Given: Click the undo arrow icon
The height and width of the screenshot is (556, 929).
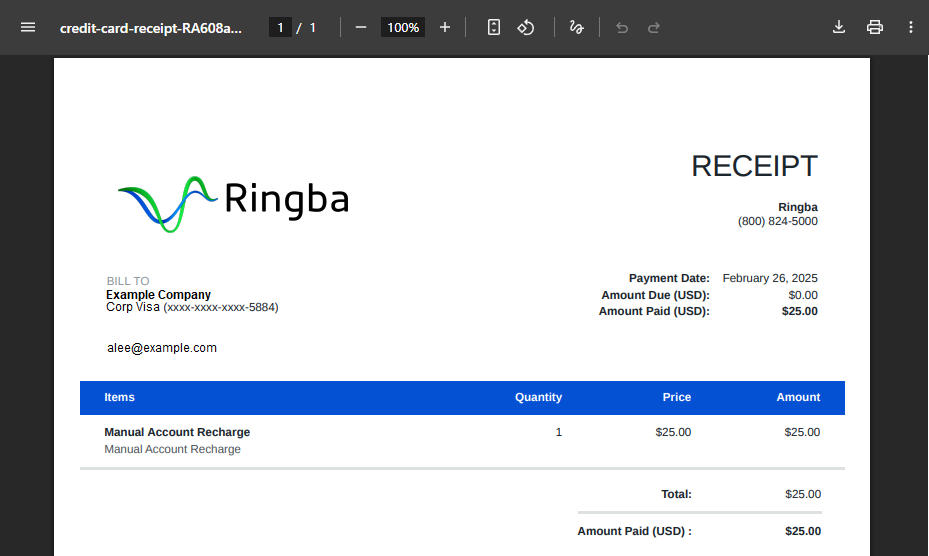Looking at the screenshot, I should point(622,28).
